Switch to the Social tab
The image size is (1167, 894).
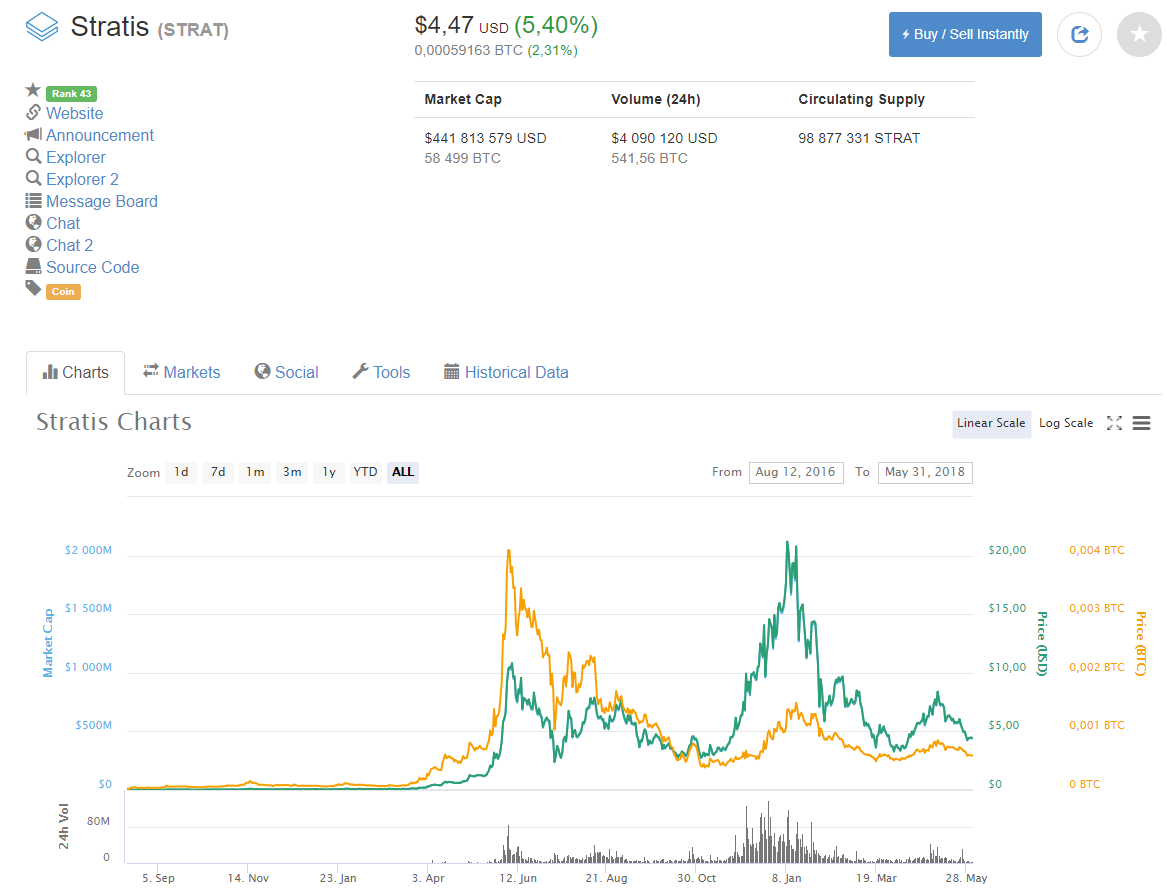coord(287,372)
